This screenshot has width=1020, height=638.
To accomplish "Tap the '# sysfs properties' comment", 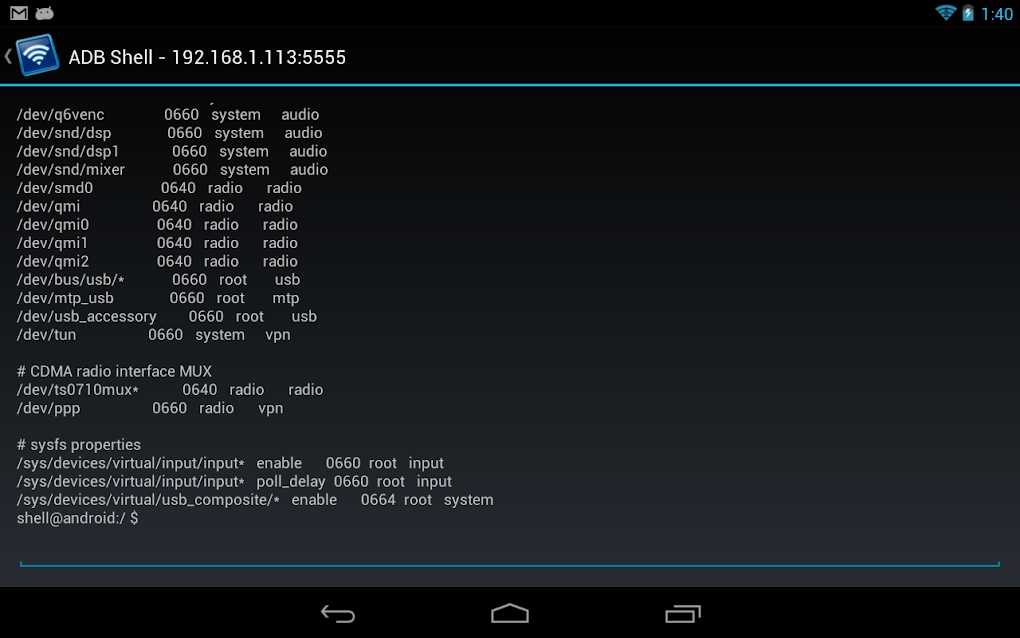I will coord(79,445).
